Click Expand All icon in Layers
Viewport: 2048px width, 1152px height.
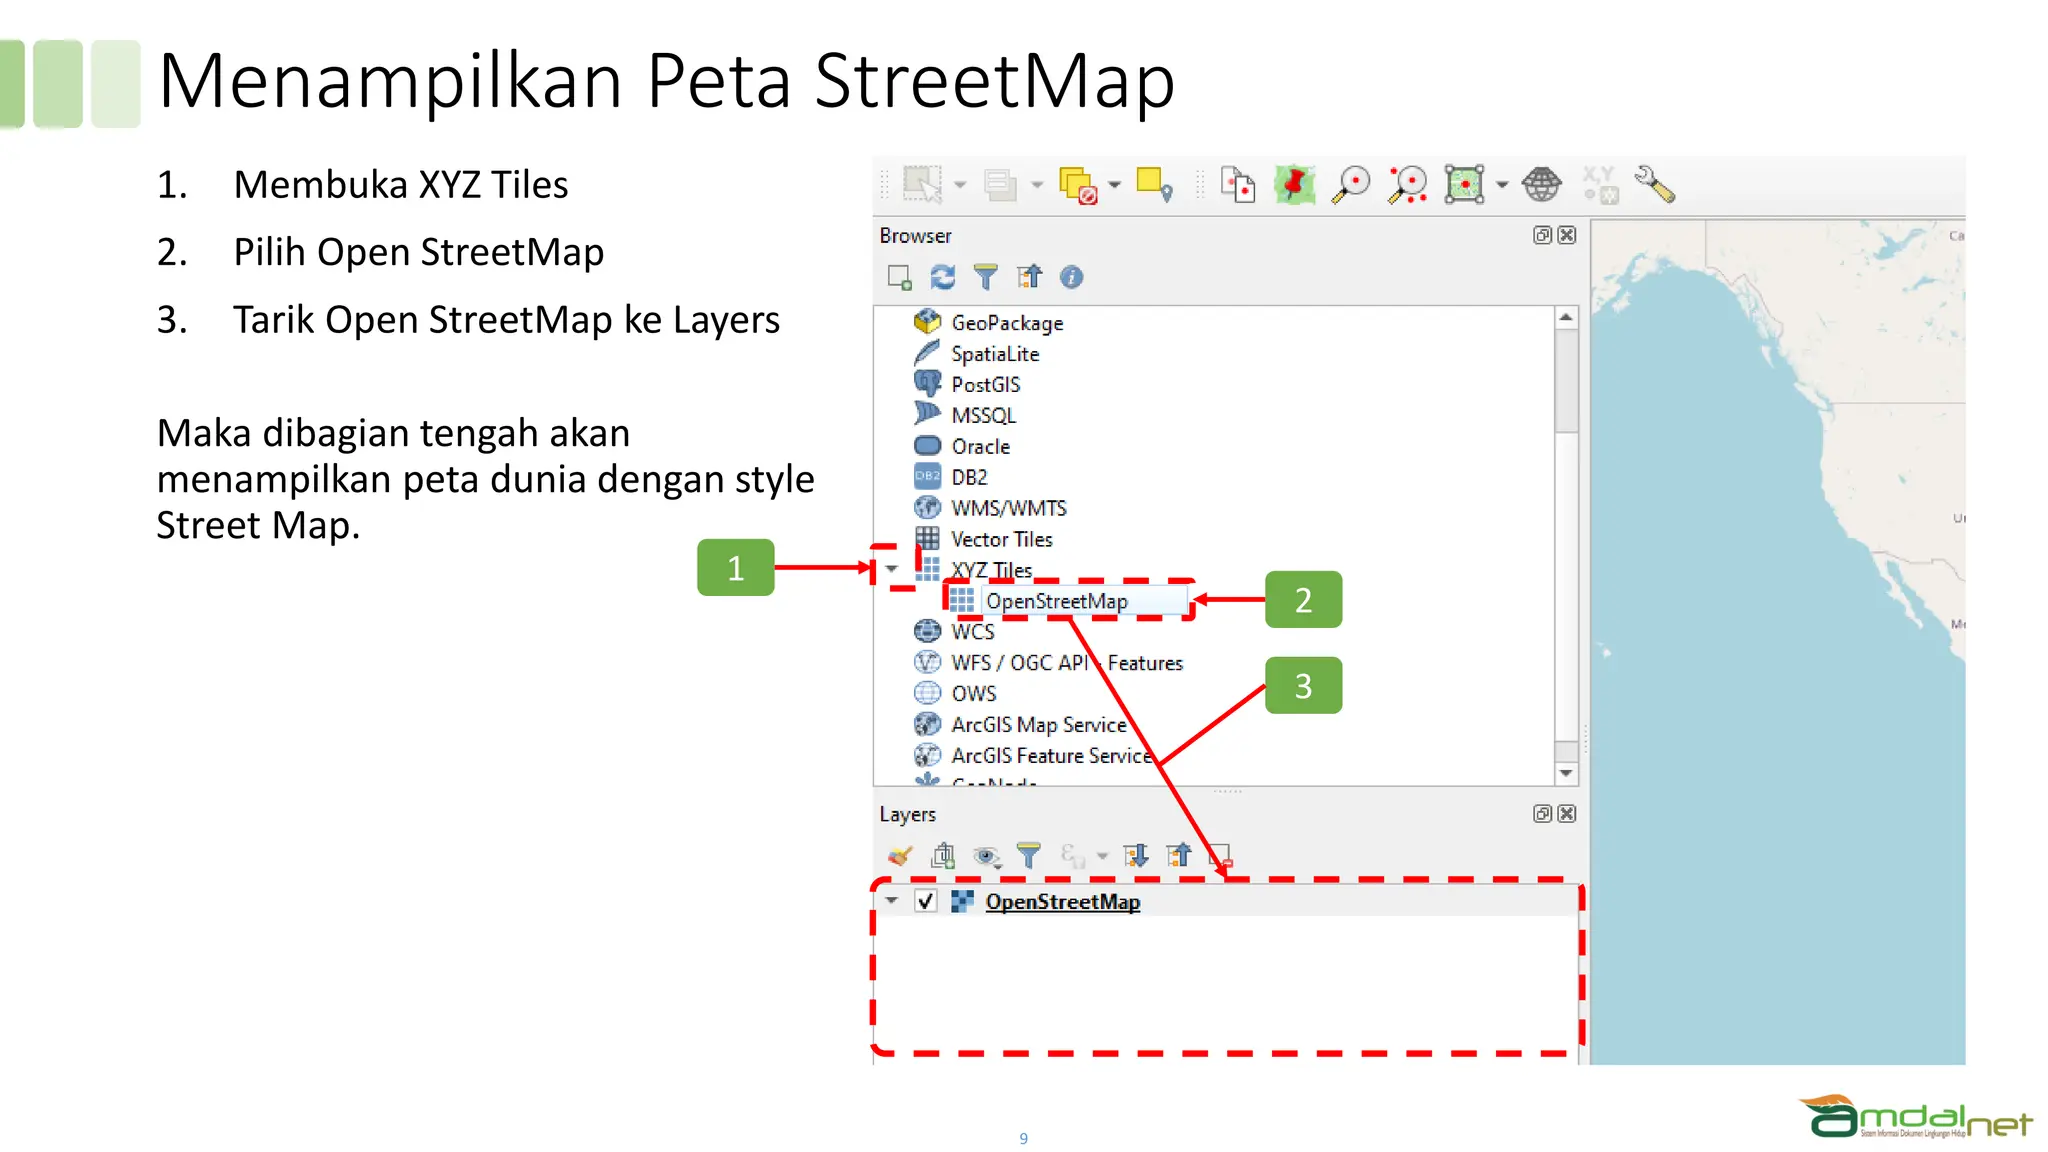1136,856
